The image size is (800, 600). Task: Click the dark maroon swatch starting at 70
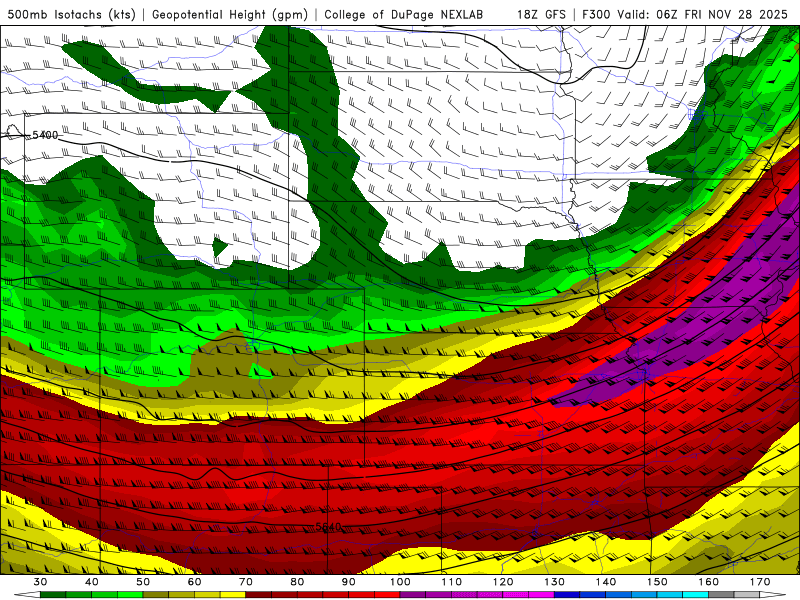click(259, 595)
